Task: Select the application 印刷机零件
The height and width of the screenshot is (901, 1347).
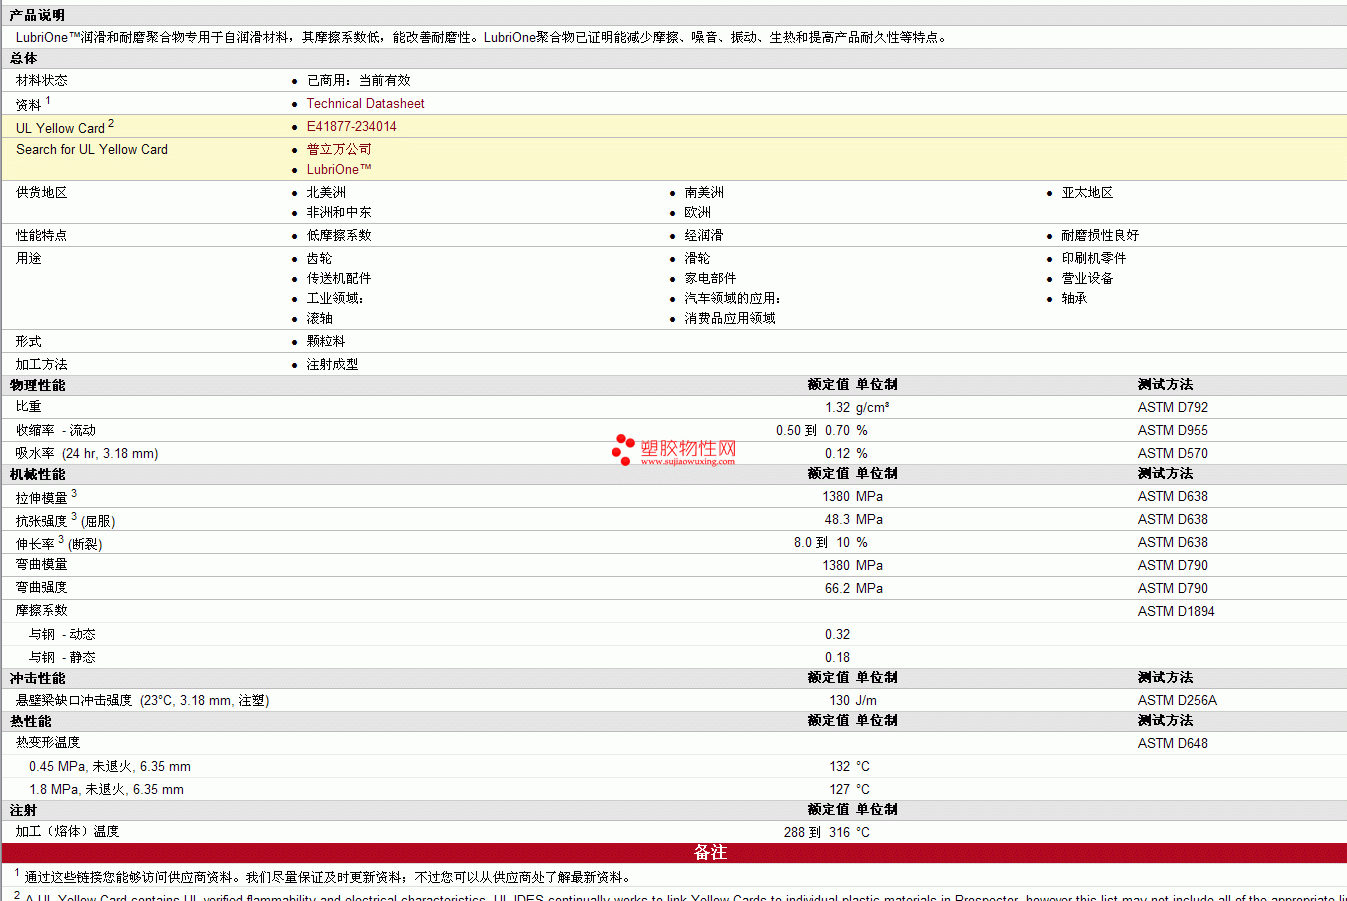Action: (x=1094, y=258)
